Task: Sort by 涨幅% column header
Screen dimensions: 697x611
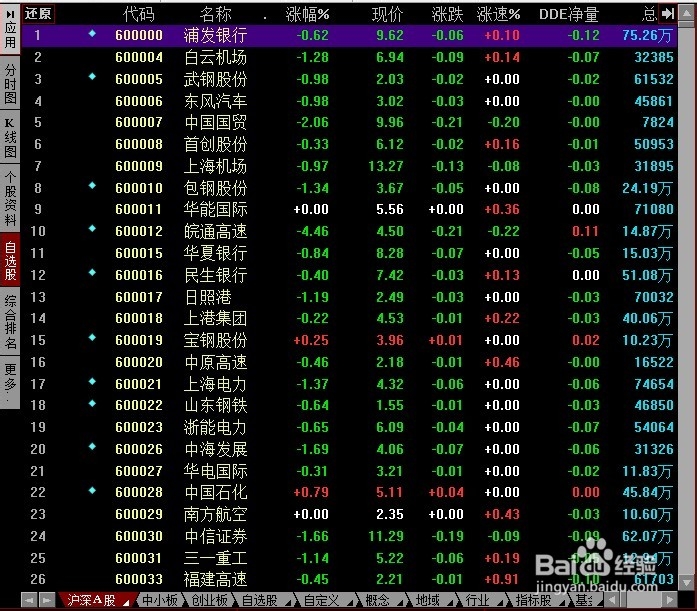Action: pos(307,15)
